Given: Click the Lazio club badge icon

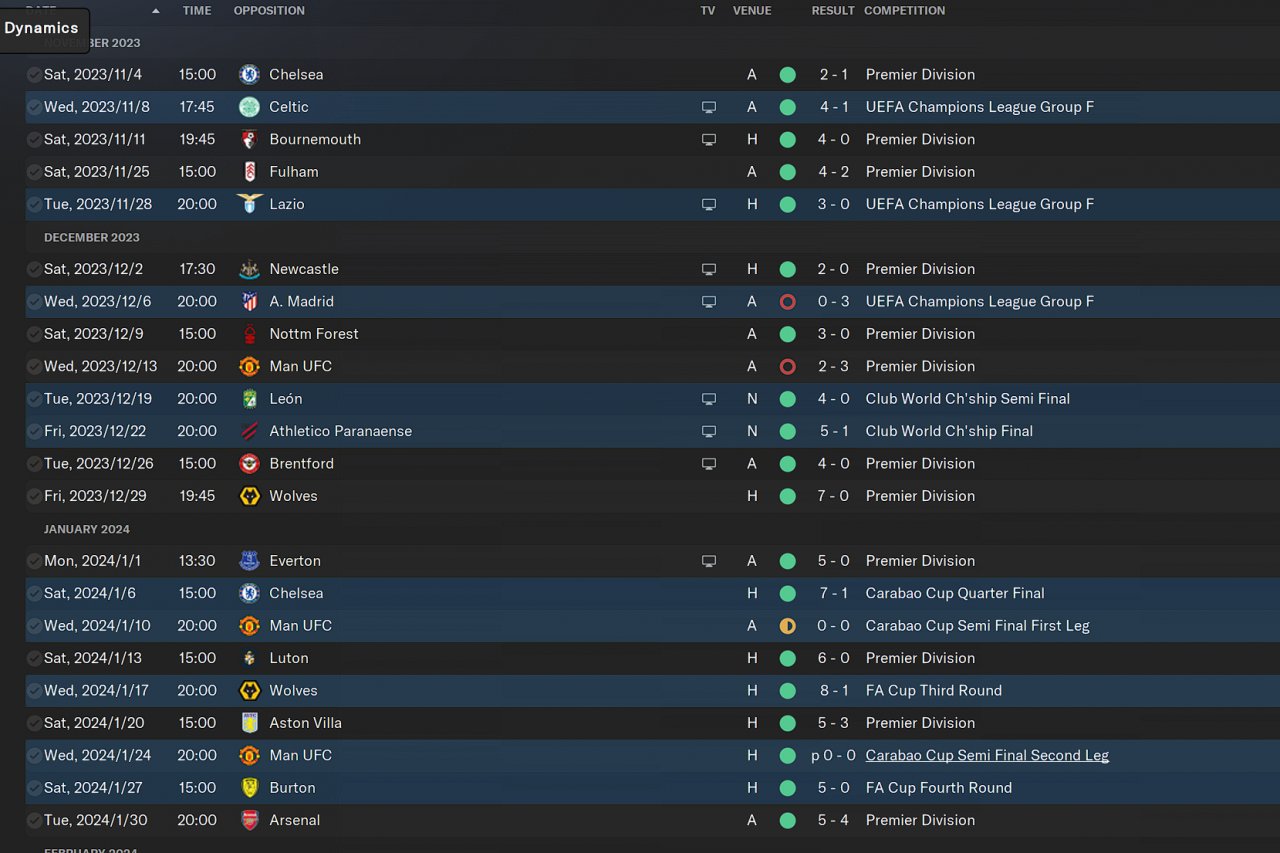Looking at the screenshot, I should tap(249, 204).
